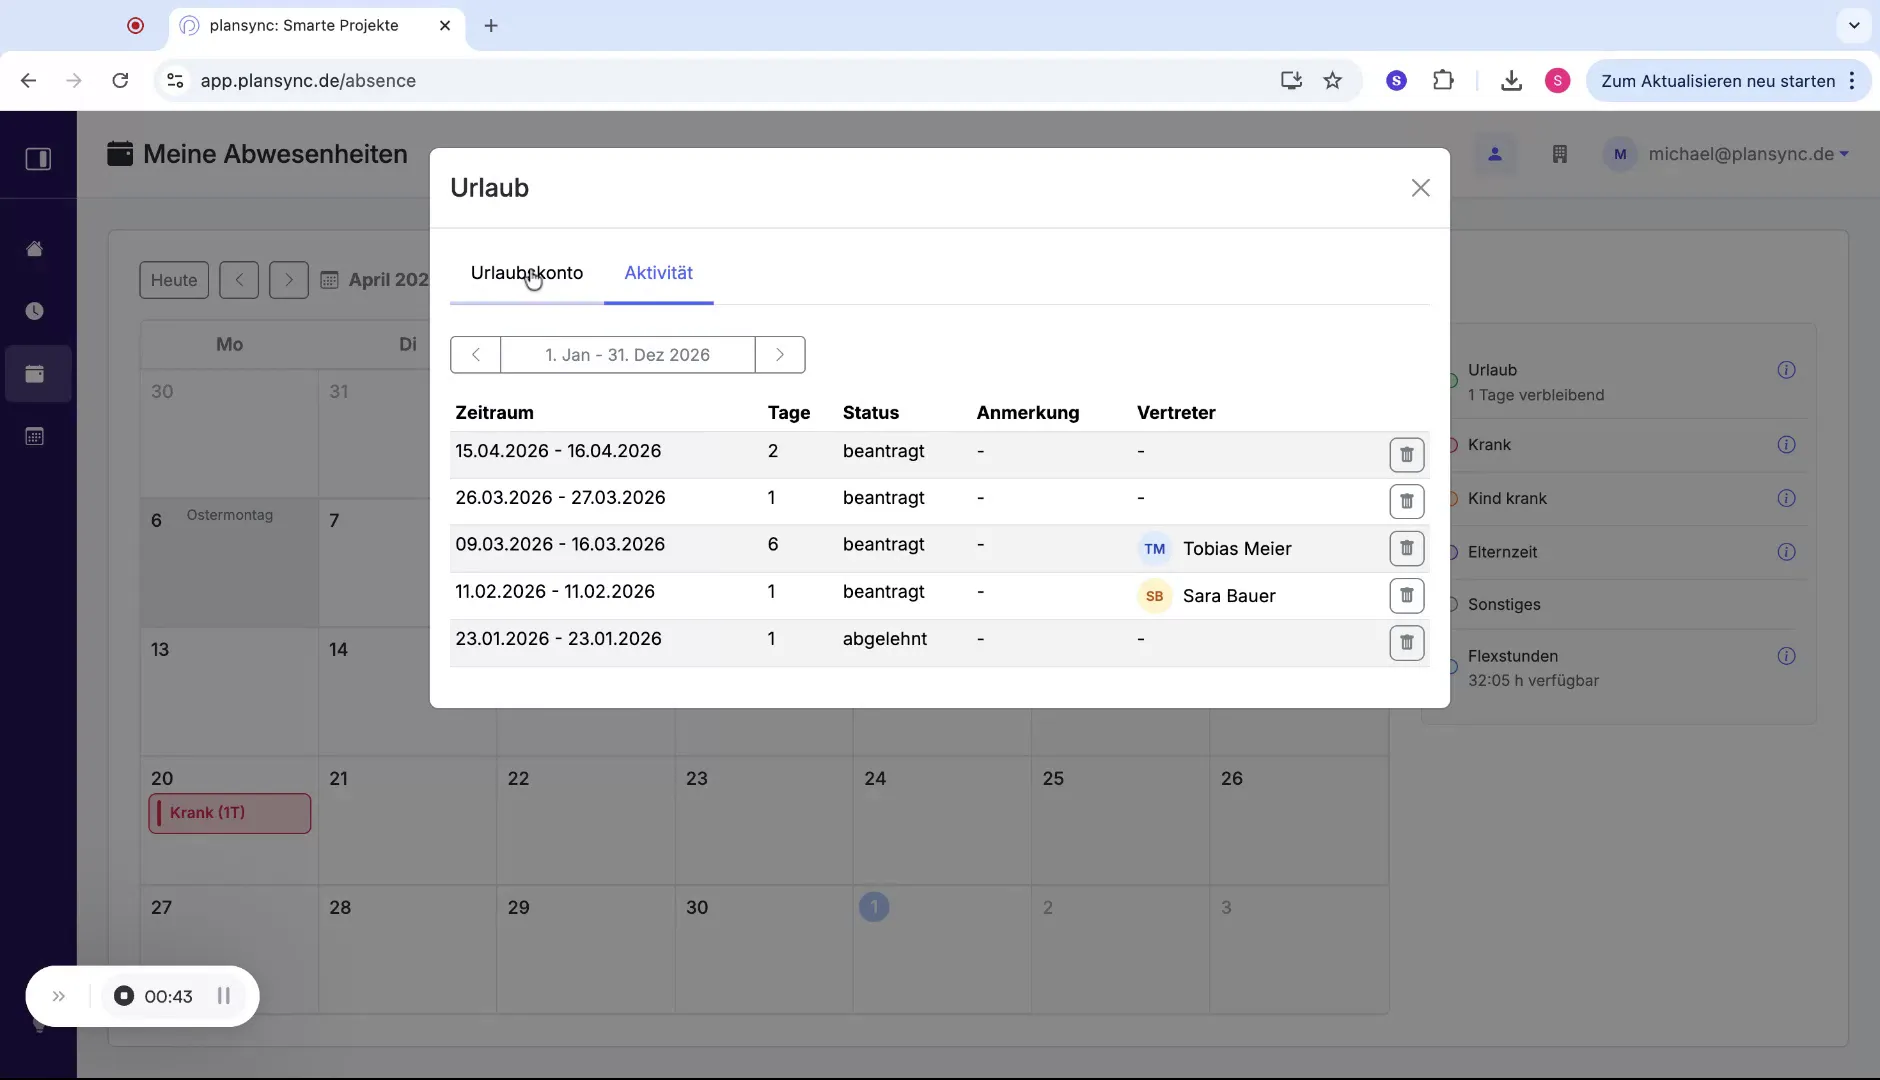This screenshot has width=1880, height=1080.
Task: Reload the page in browser
Action: 120,81
